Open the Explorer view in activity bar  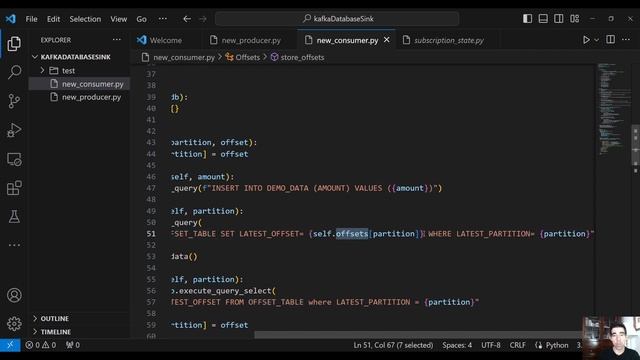click(14, 44)
